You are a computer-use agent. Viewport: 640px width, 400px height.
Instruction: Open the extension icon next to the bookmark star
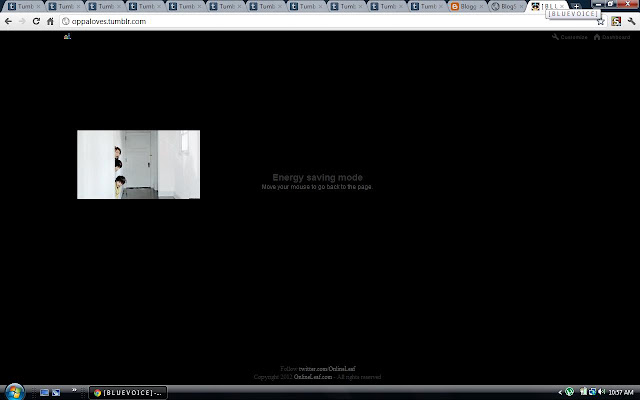click(x=616, y=21)
